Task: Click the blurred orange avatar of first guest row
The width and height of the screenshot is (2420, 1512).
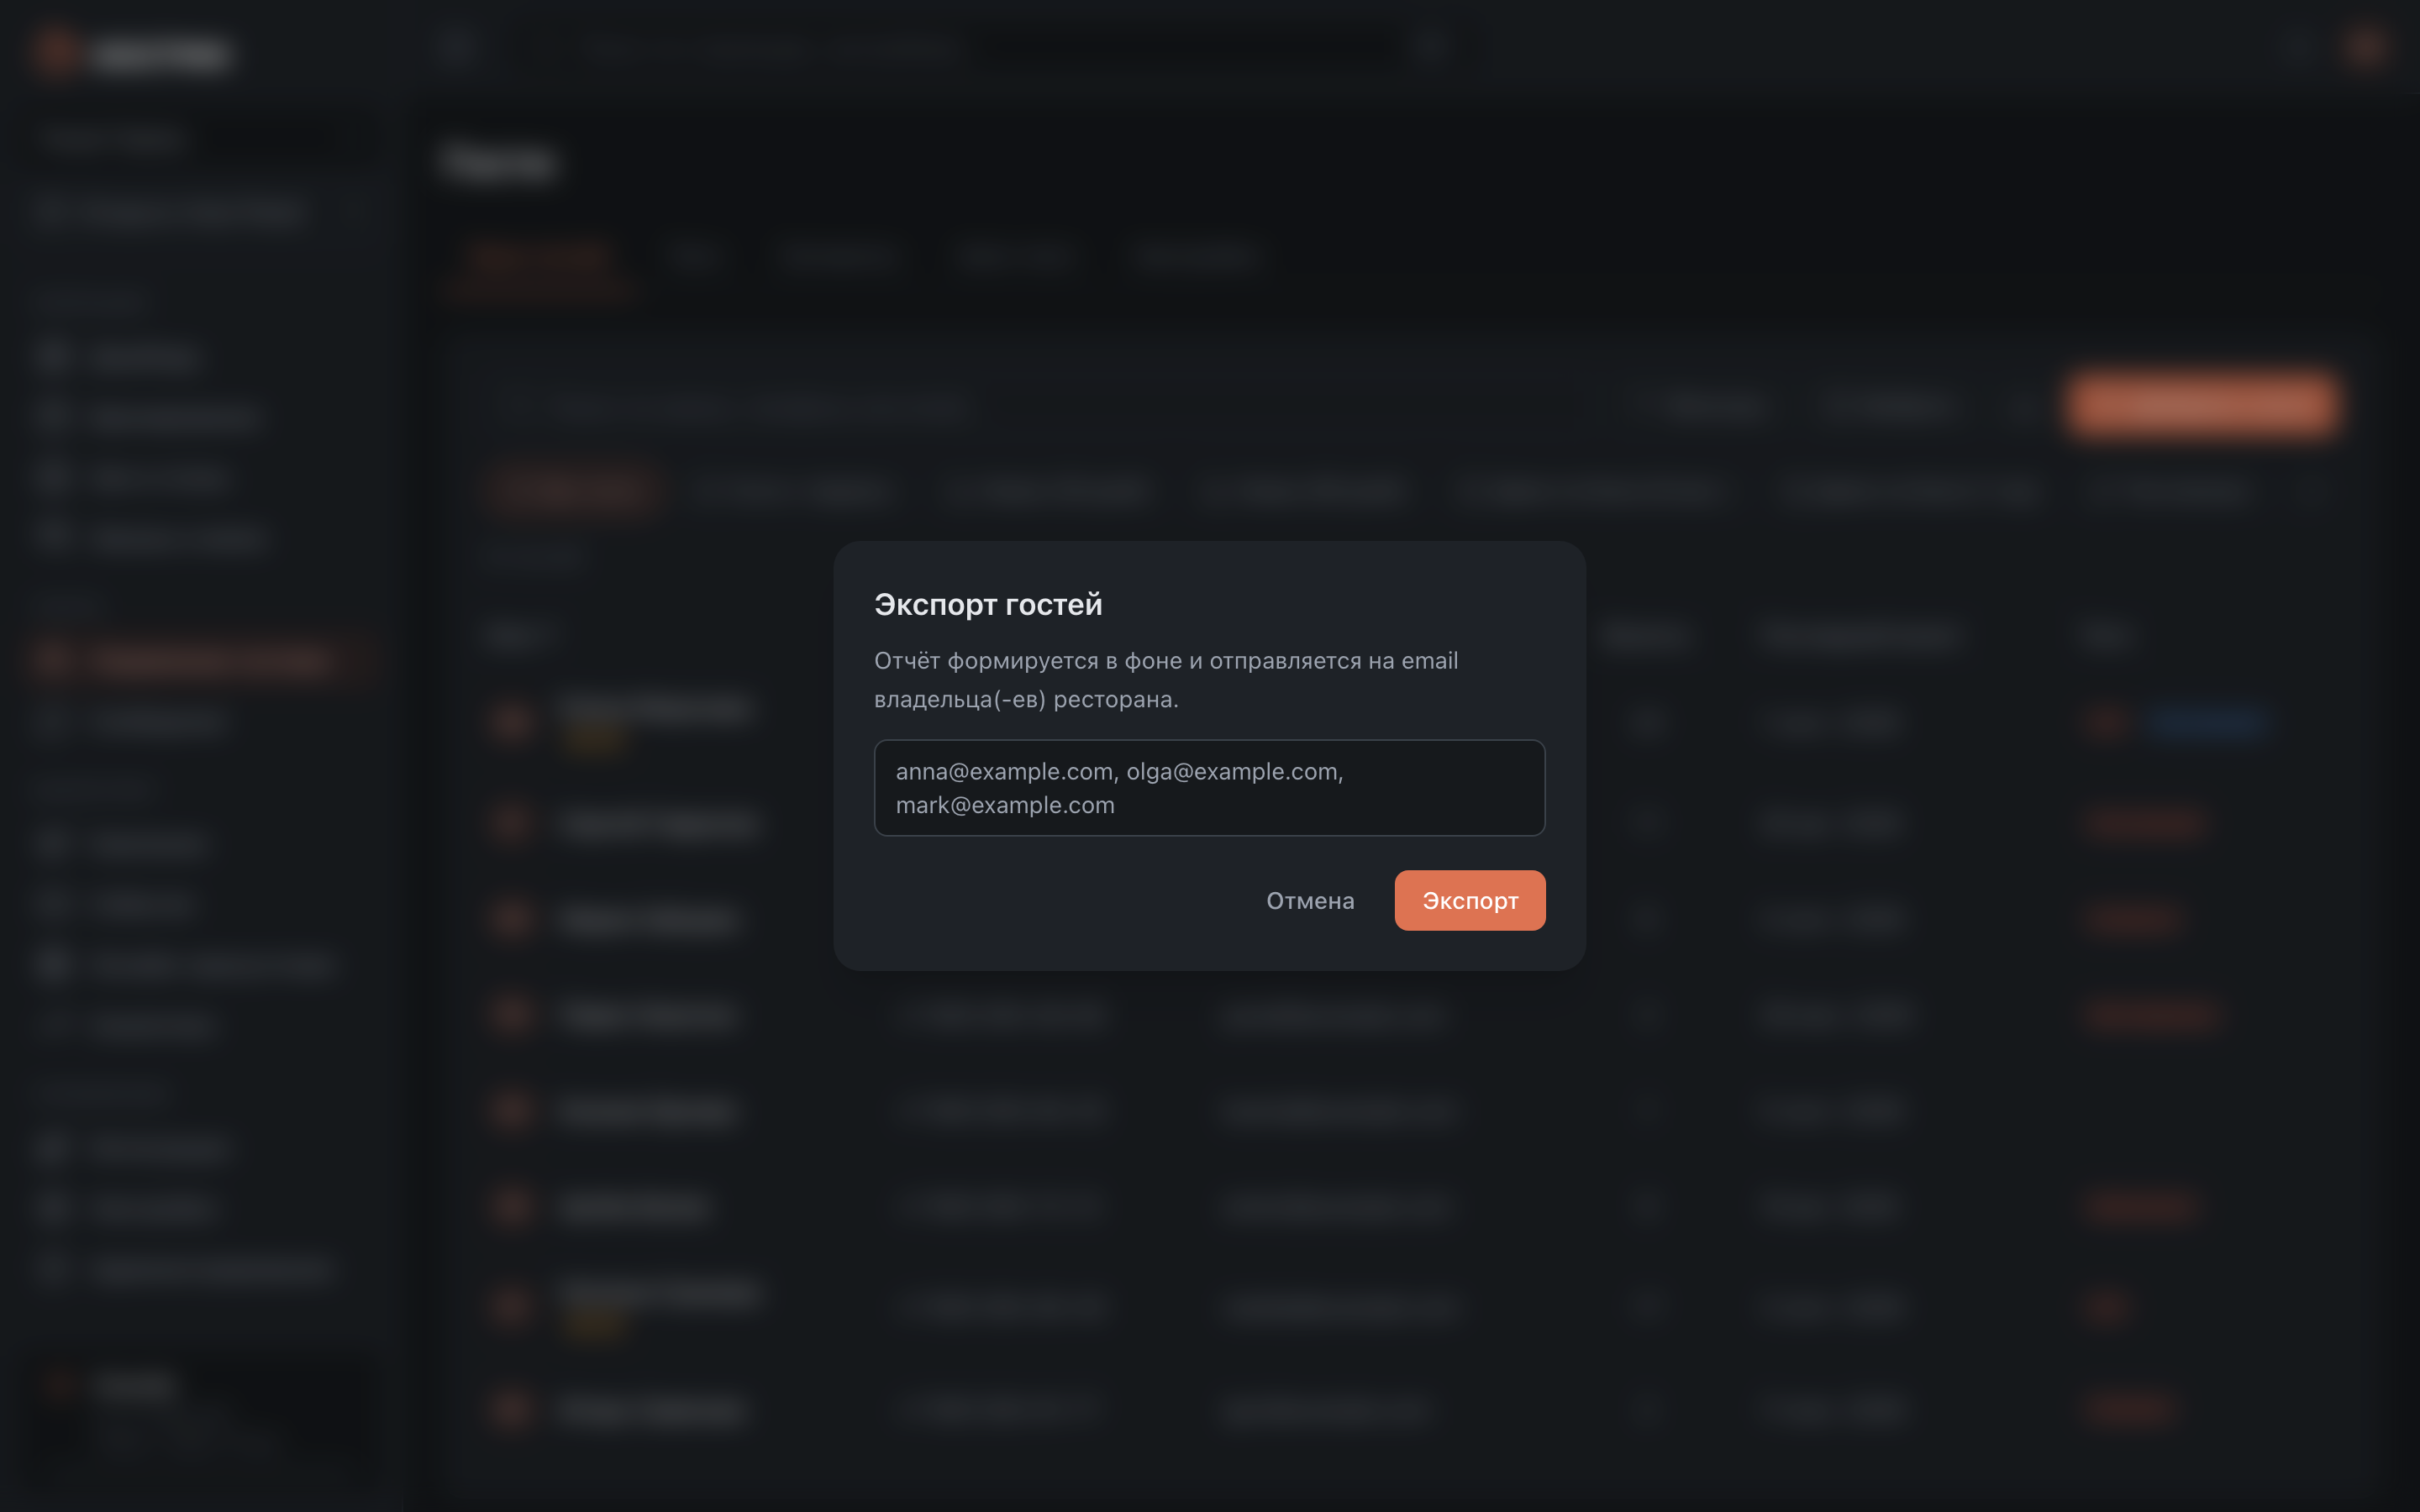Action: (512, 722)
